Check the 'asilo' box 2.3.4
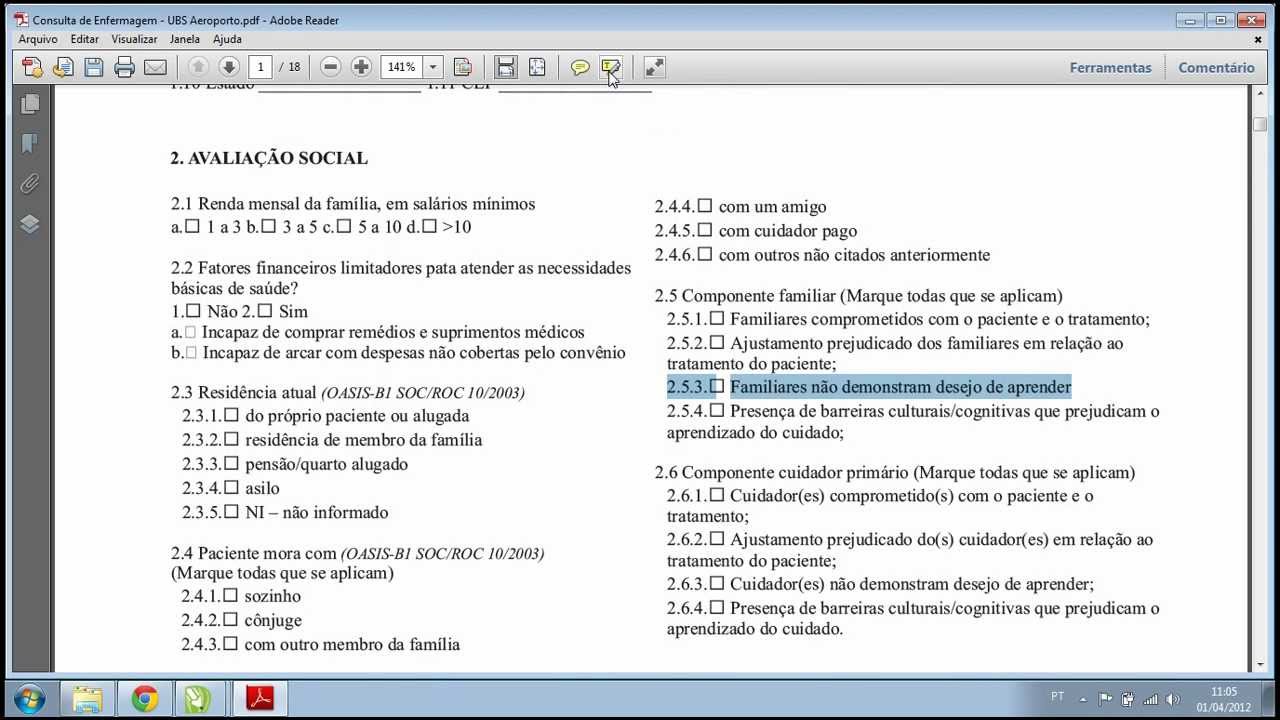 231,487
